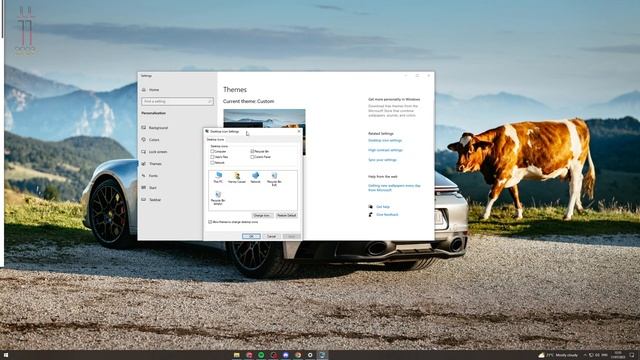Close the Settings window

(429, 76)
